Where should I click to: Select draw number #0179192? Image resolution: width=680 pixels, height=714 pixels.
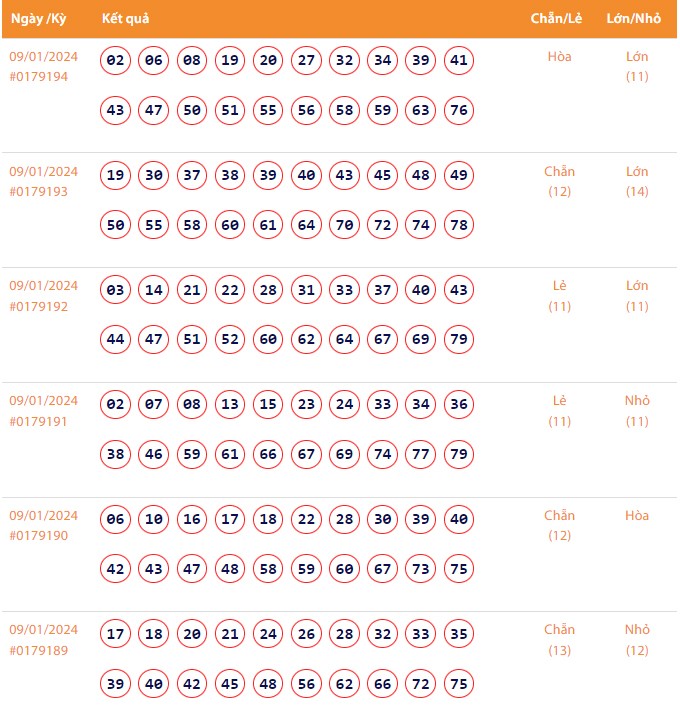38,306
